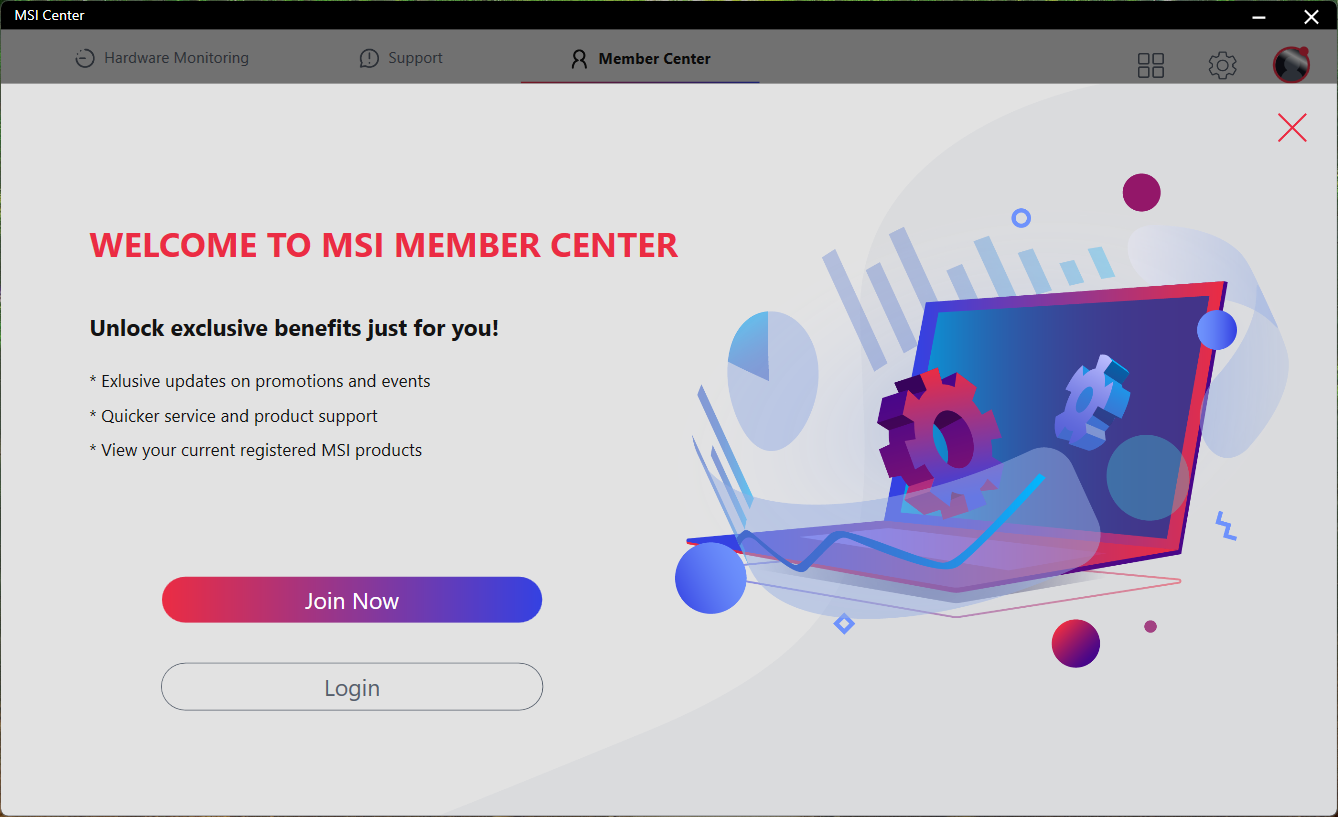Click the Join Now button
Image resolution: width=1338 pixels, height=817 pixels.
coord(352,600)
